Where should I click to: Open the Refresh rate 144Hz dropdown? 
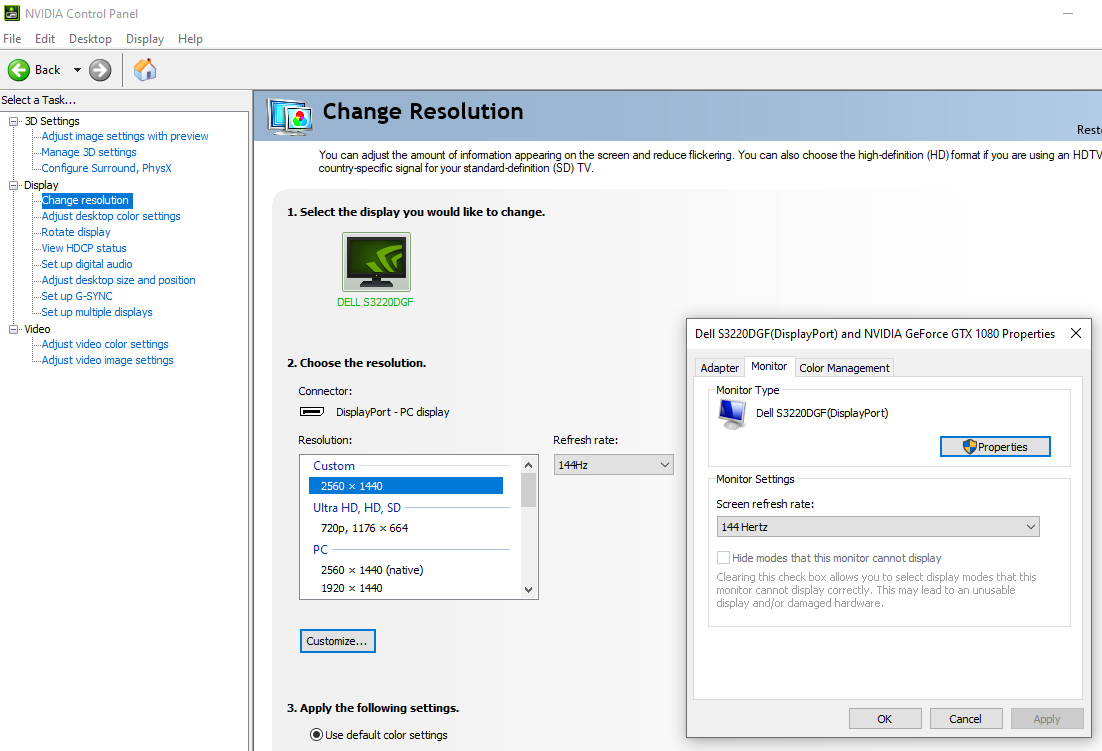point(614,465)
